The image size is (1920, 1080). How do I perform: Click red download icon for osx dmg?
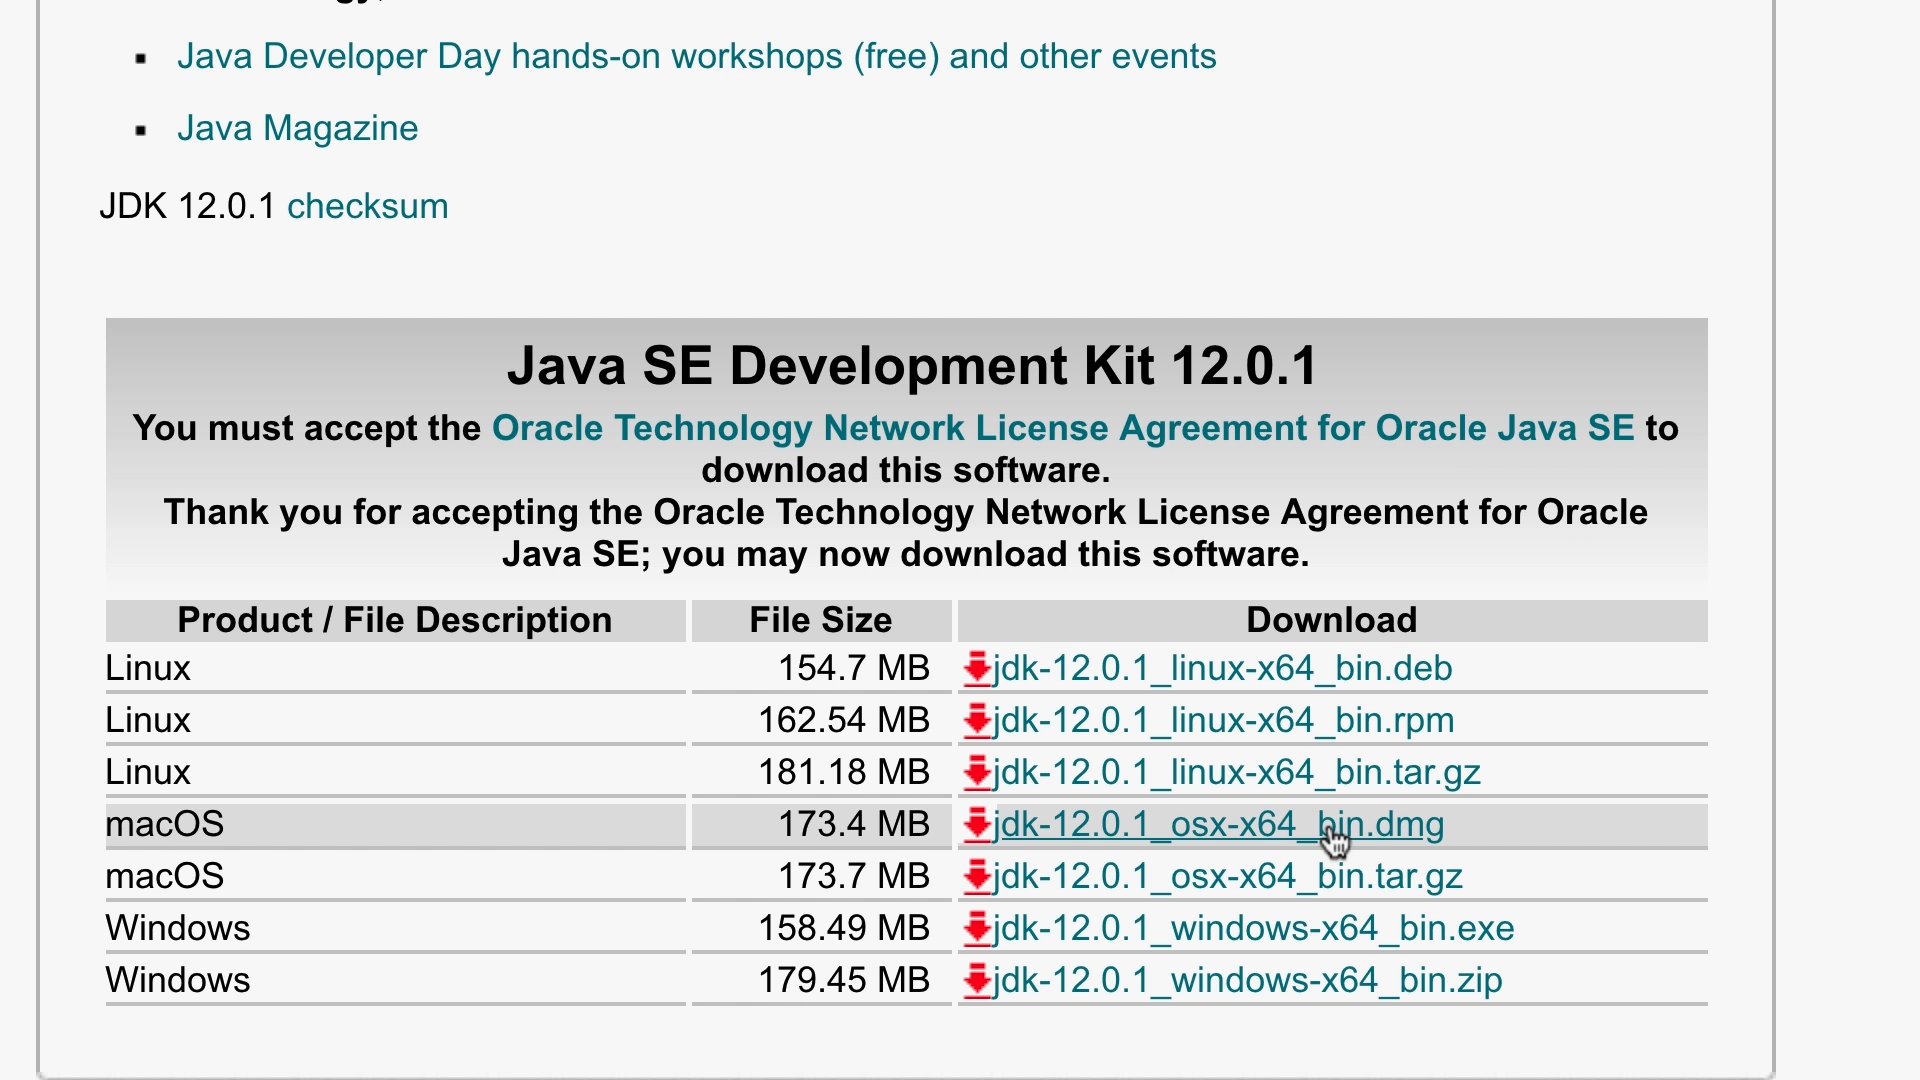[x=976, y=824]
